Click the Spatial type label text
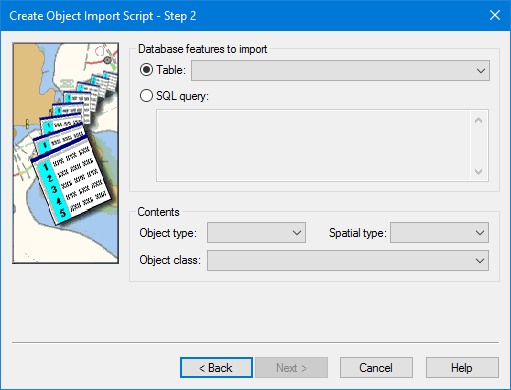 pyautogui.click(x=358, y=233)
